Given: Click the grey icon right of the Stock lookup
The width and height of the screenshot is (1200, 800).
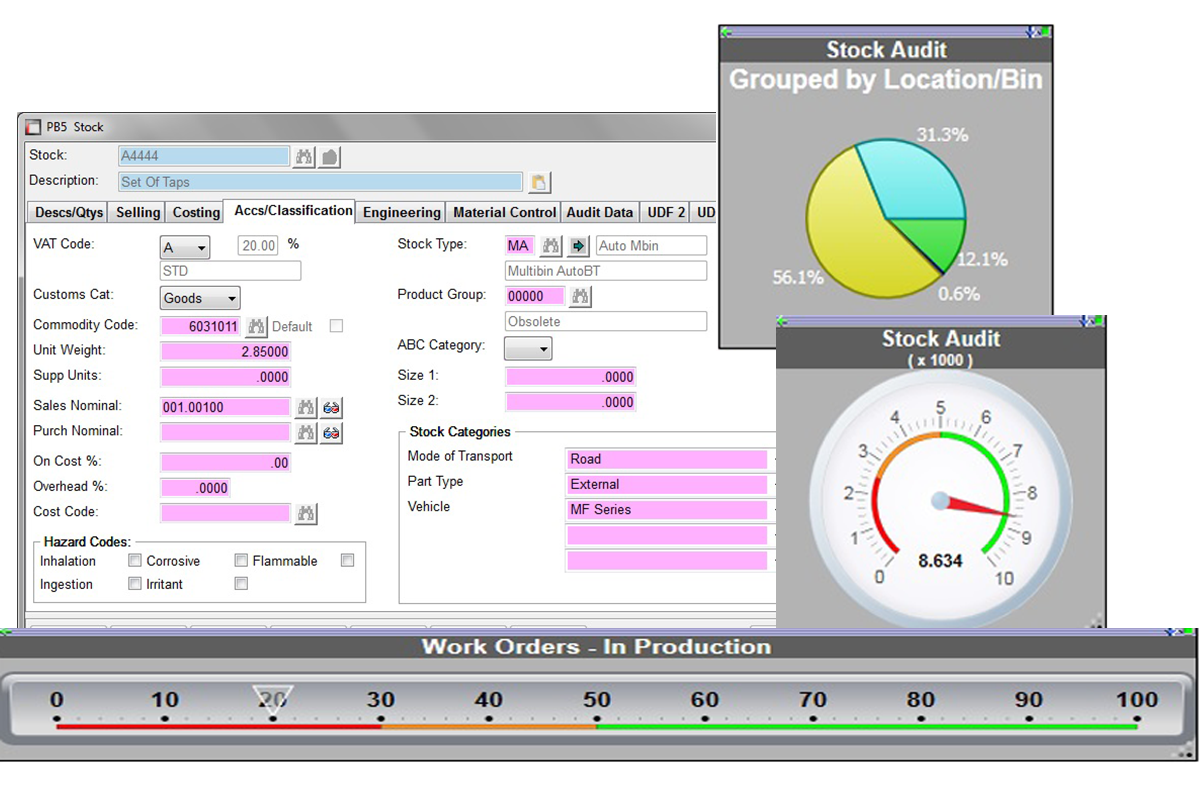Looking at the screenshot, I should point(331,156).
